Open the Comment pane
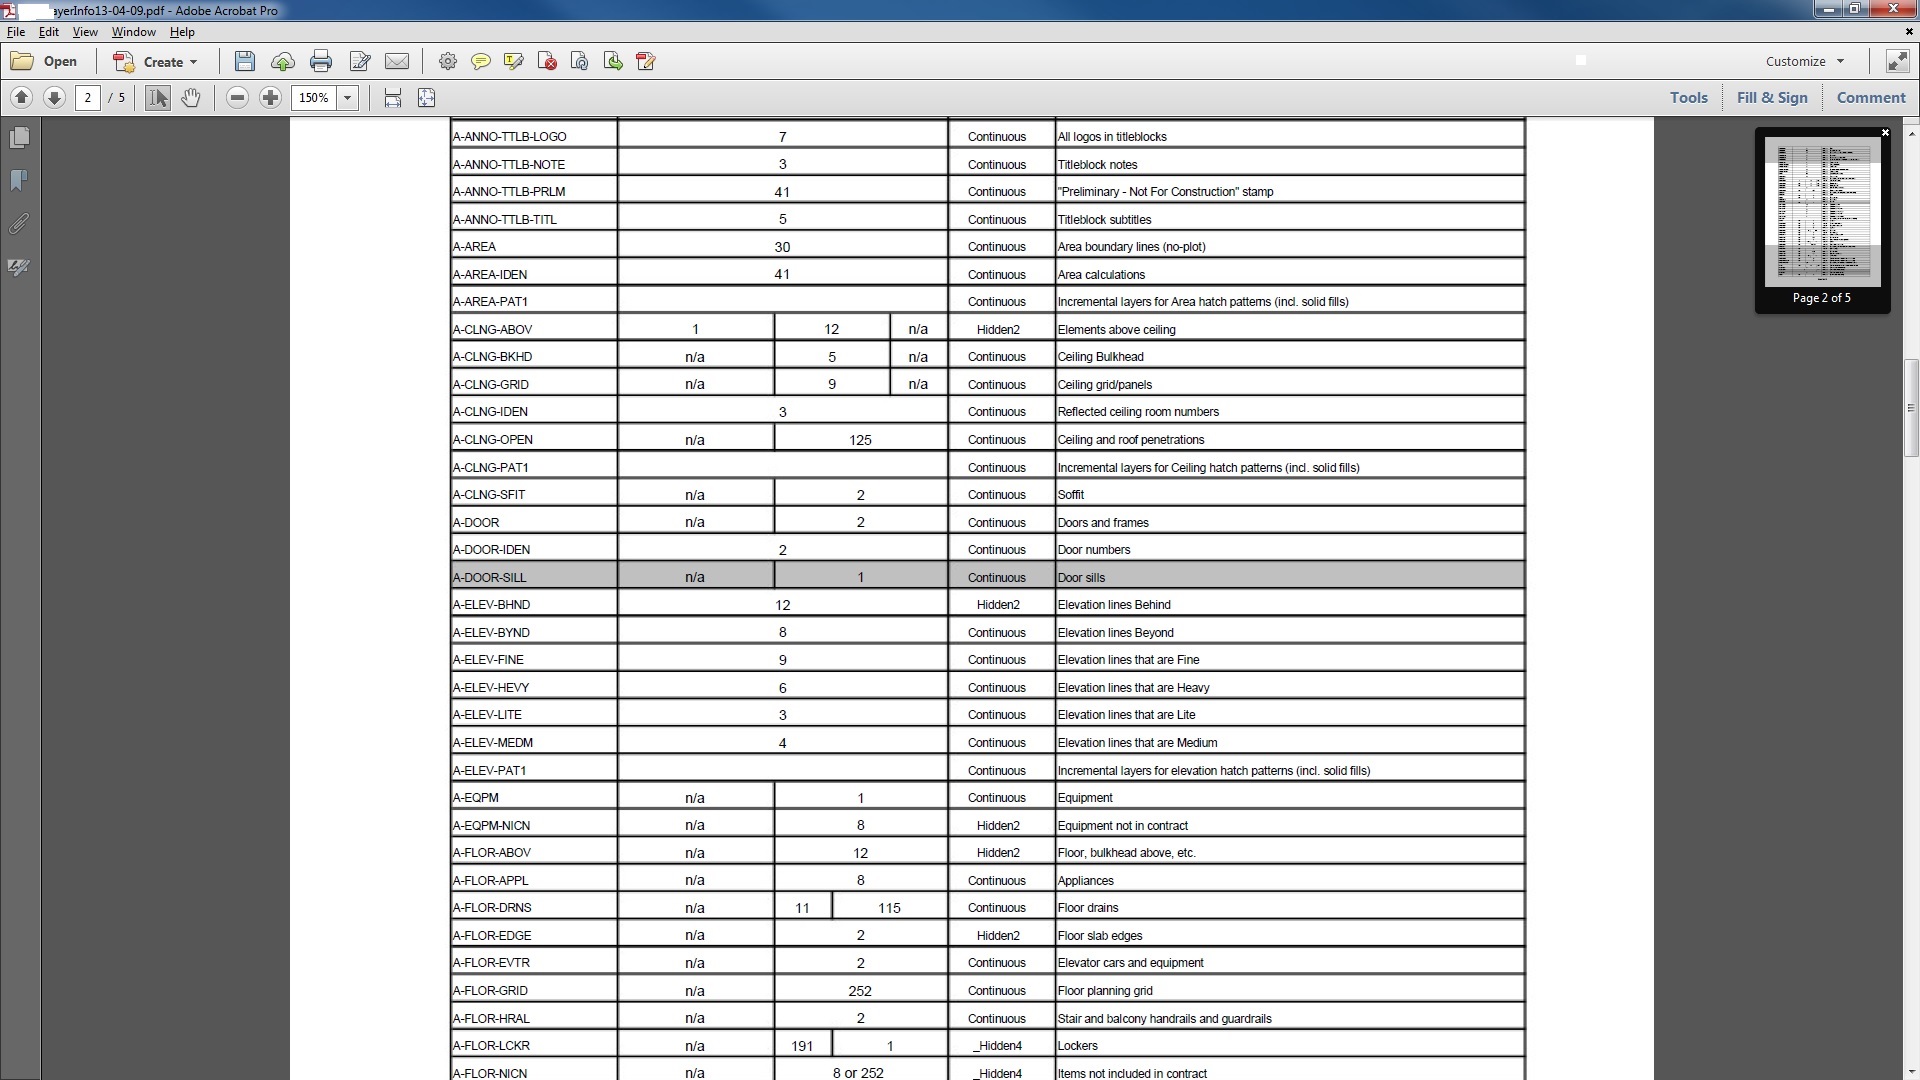The image size is (1920, 1080). tap(1870, 98)
